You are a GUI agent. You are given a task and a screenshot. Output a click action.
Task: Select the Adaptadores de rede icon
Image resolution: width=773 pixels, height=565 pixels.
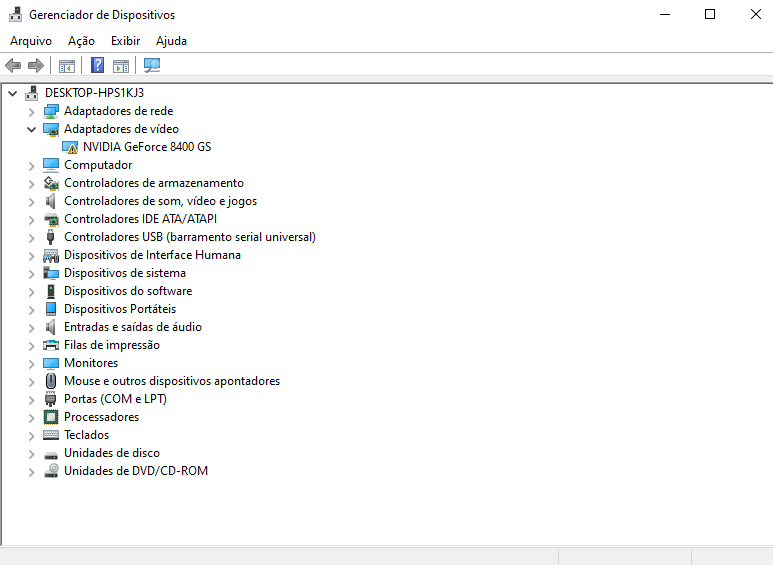click(51, 111)
